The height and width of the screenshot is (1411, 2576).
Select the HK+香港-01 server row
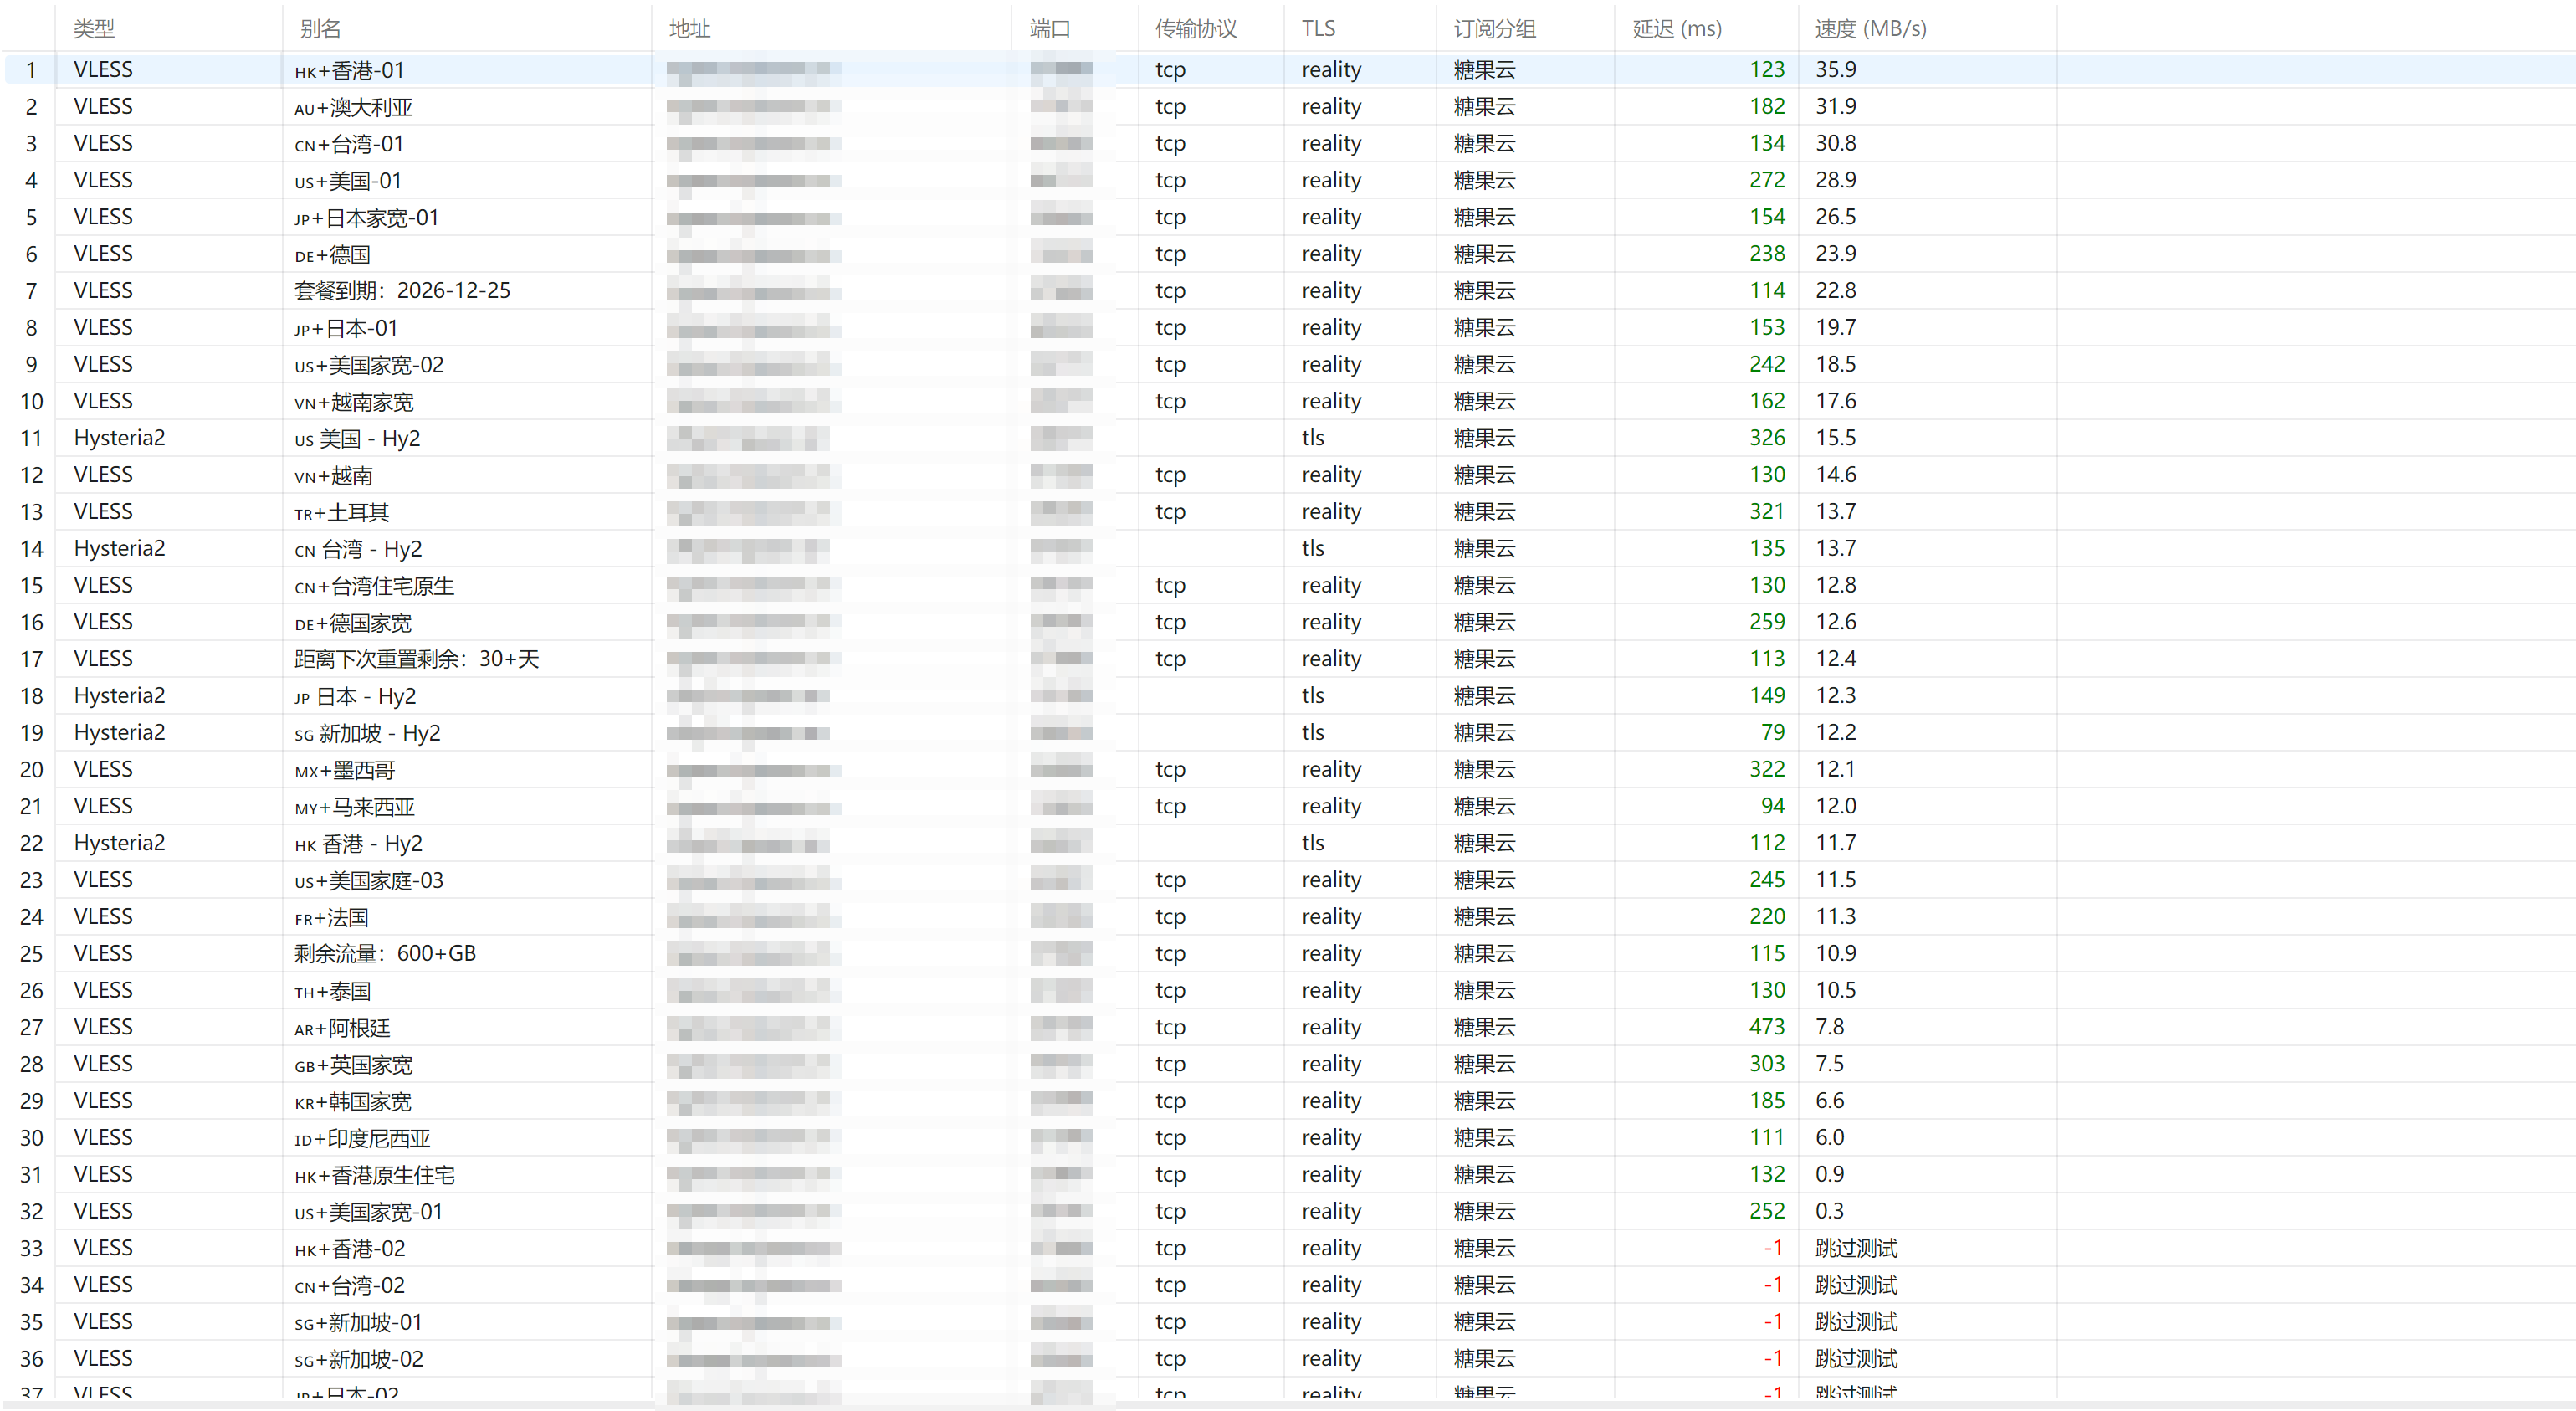tap(1288, 69)
